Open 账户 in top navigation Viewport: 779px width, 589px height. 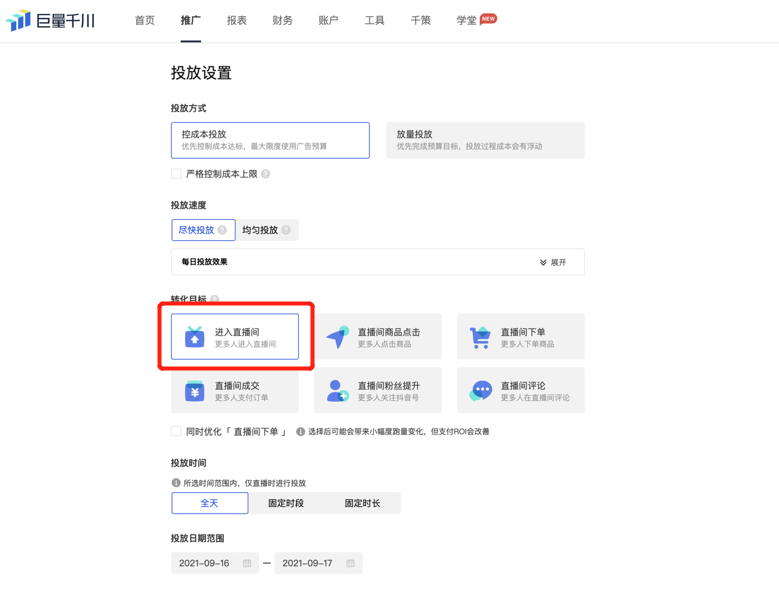[328, 20]
